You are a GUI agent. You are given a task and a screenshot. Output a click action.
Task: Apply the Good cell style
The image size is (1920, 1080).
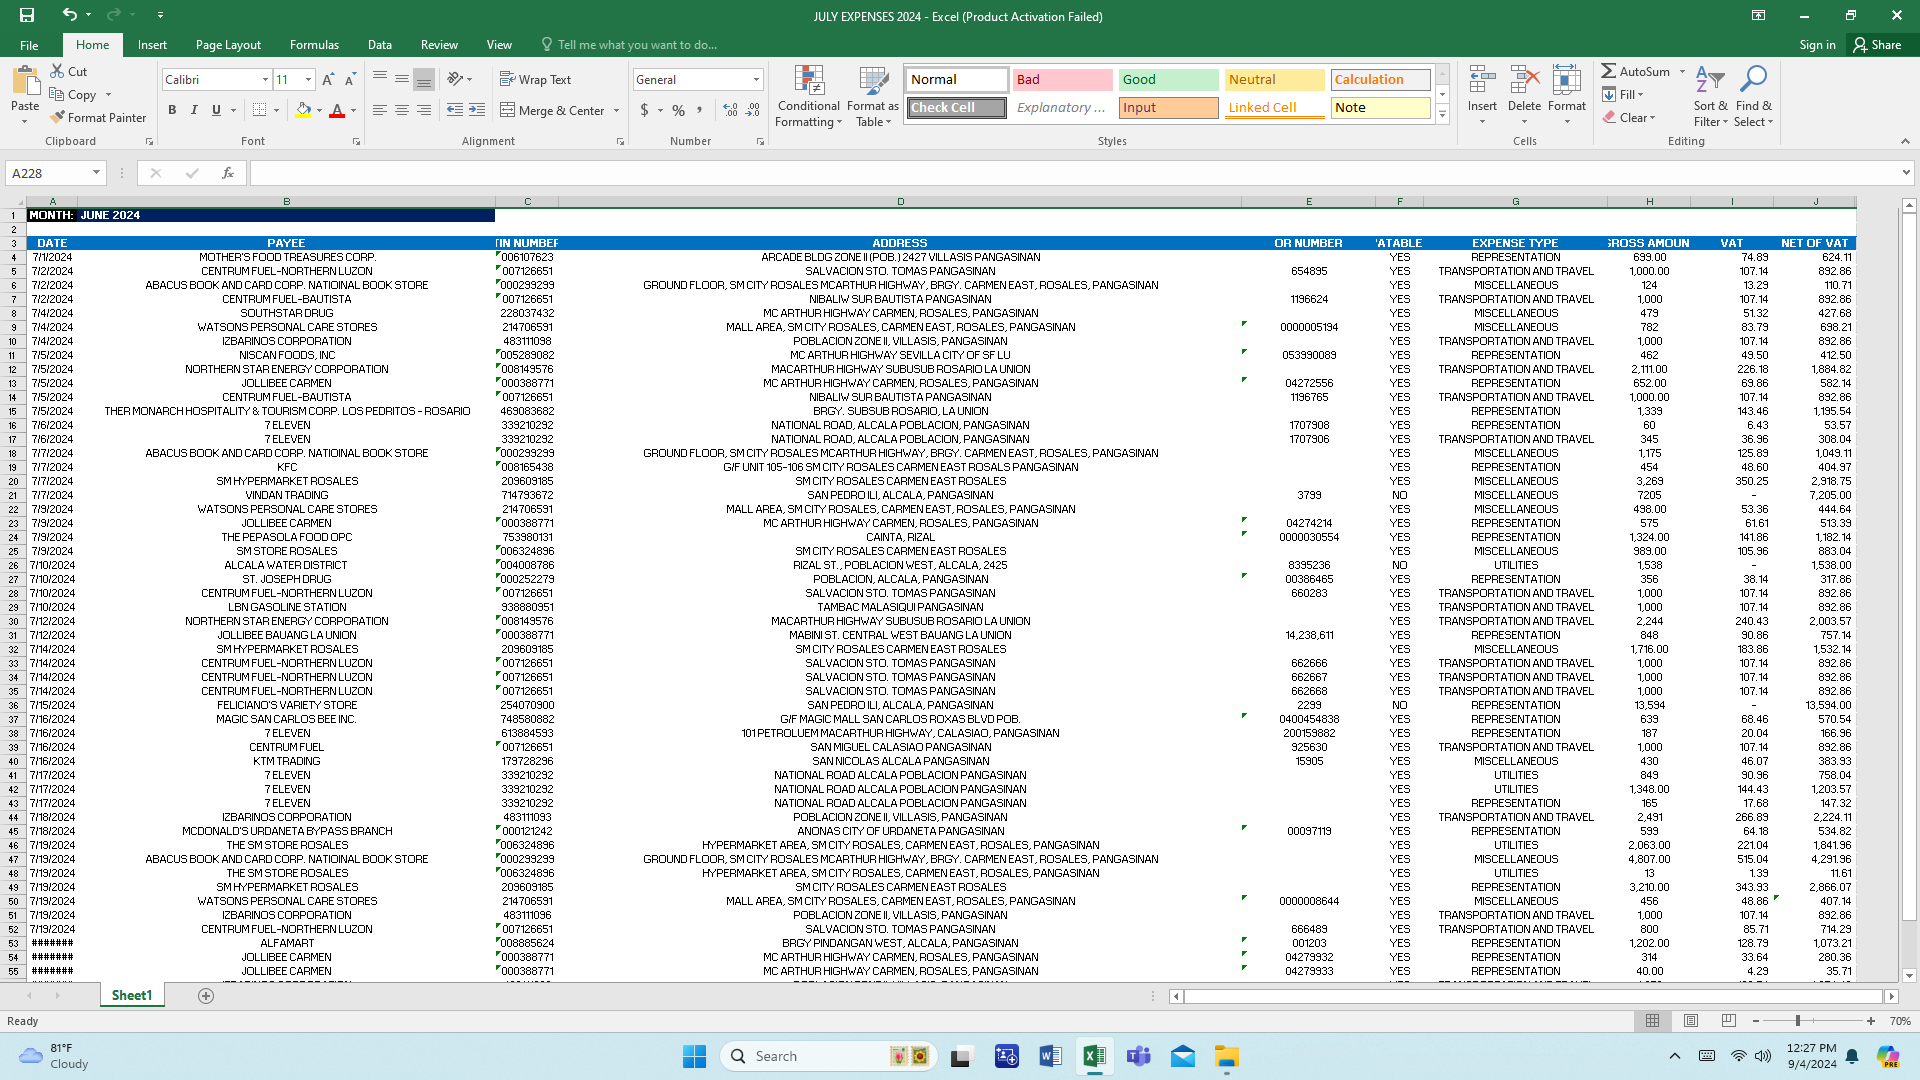pos(1168,80)
